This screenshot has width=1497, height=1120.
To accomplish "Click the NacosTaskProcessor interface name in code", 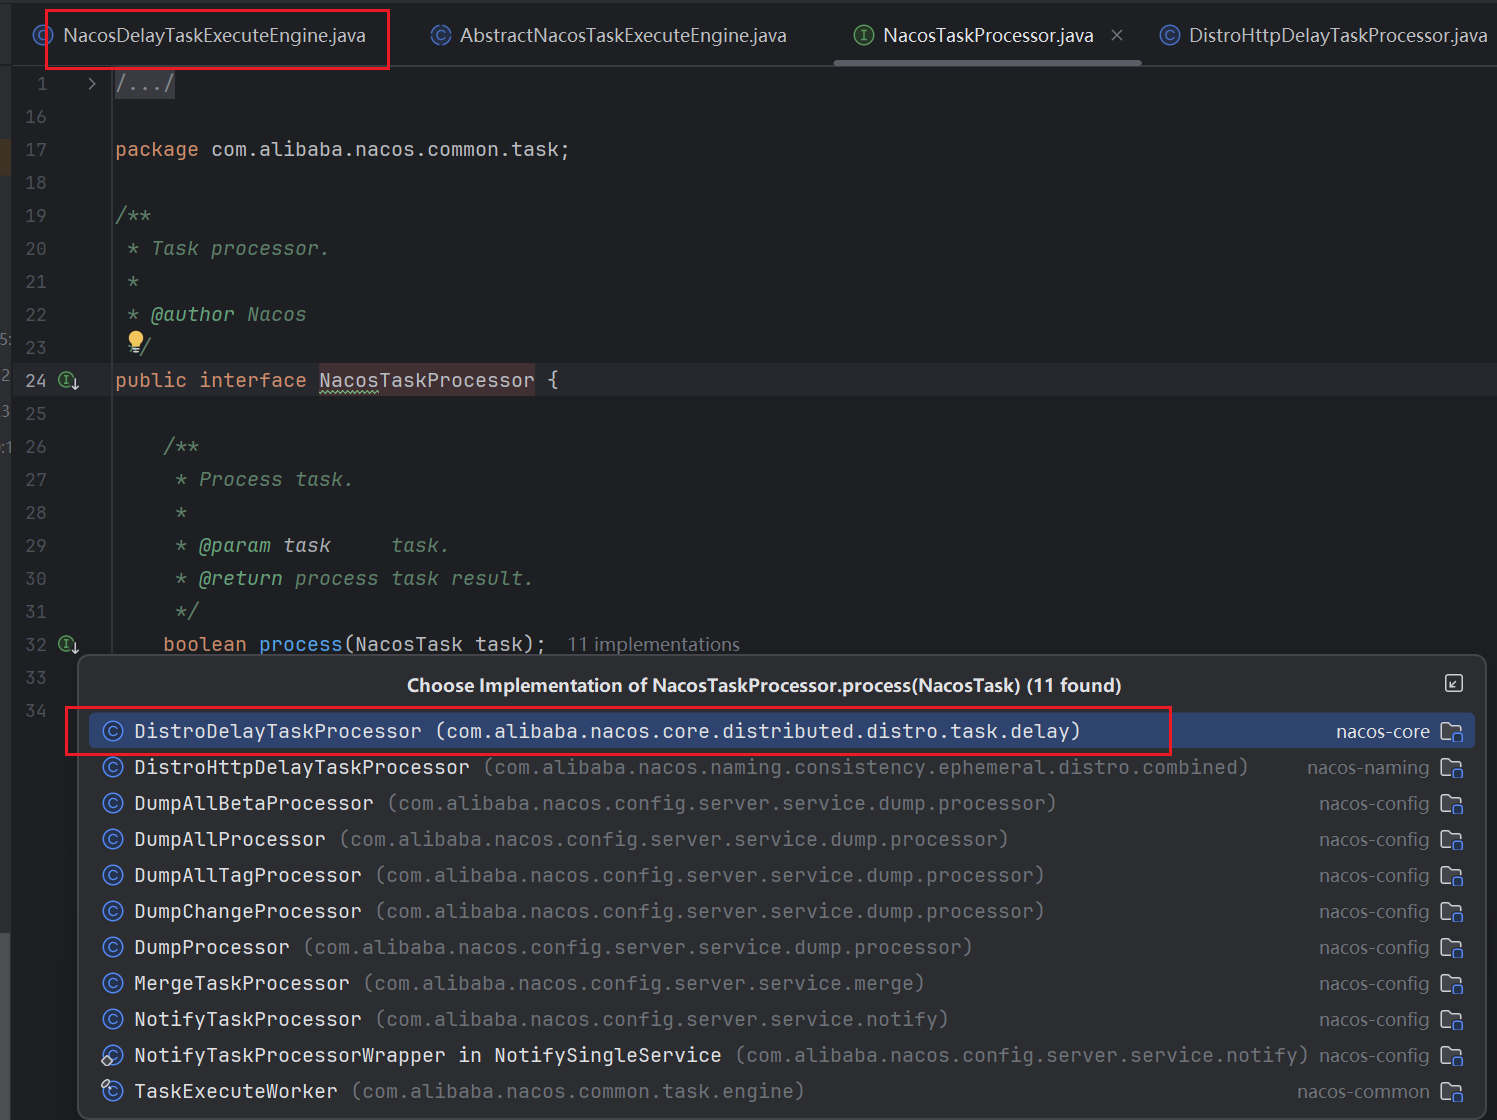I will (426, 380).
